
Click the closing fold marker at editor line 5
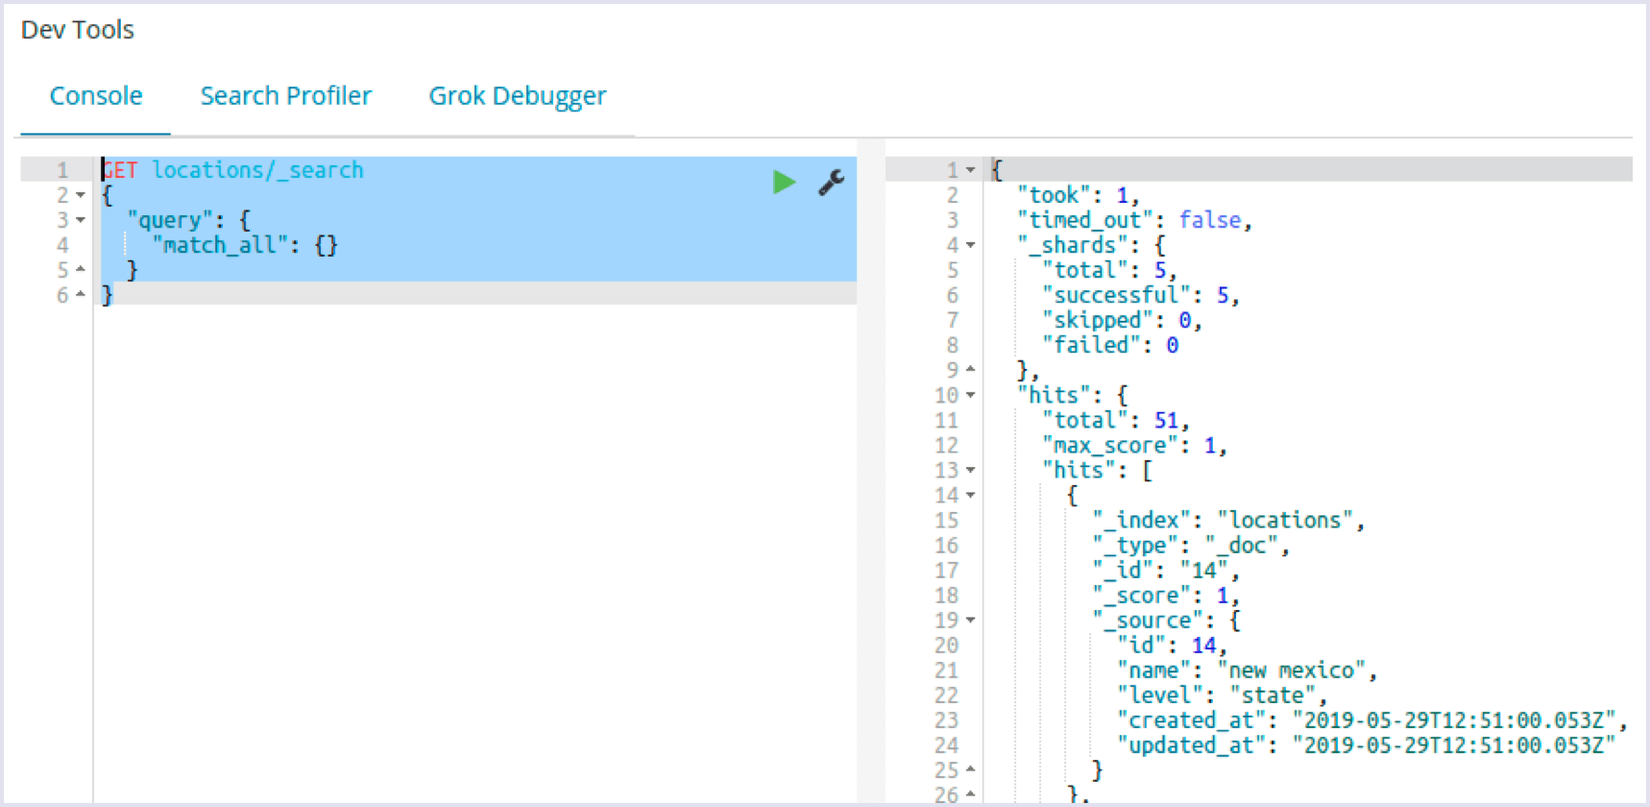tap(81, 269)
